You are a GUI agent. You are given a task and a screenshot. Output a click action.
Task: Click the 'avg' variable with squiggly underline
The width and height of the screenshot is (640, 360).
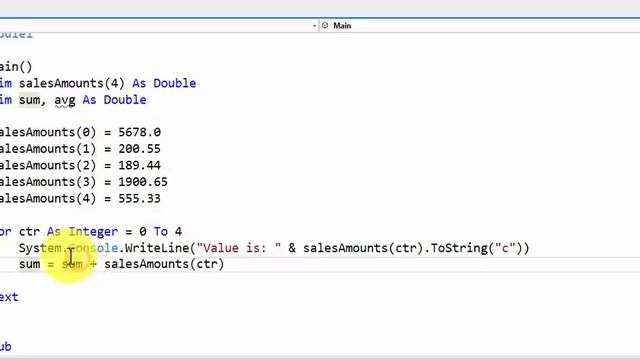click(65, 100)
